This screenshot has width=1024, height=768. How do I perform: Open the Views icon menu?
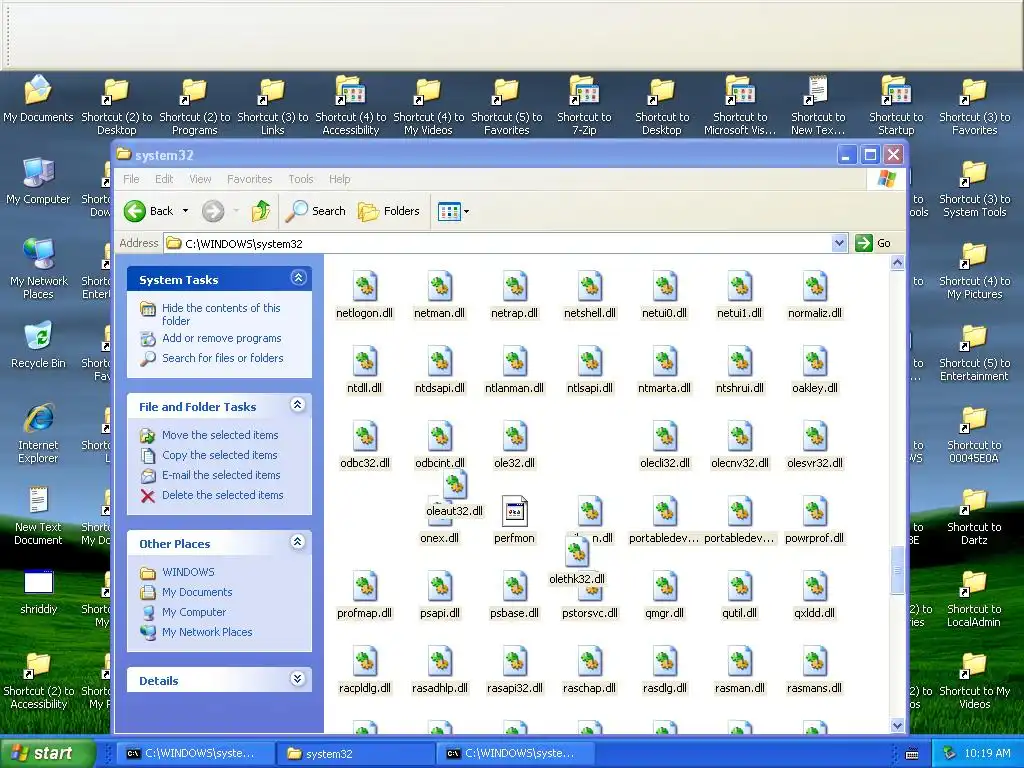[x=453, y=211]
